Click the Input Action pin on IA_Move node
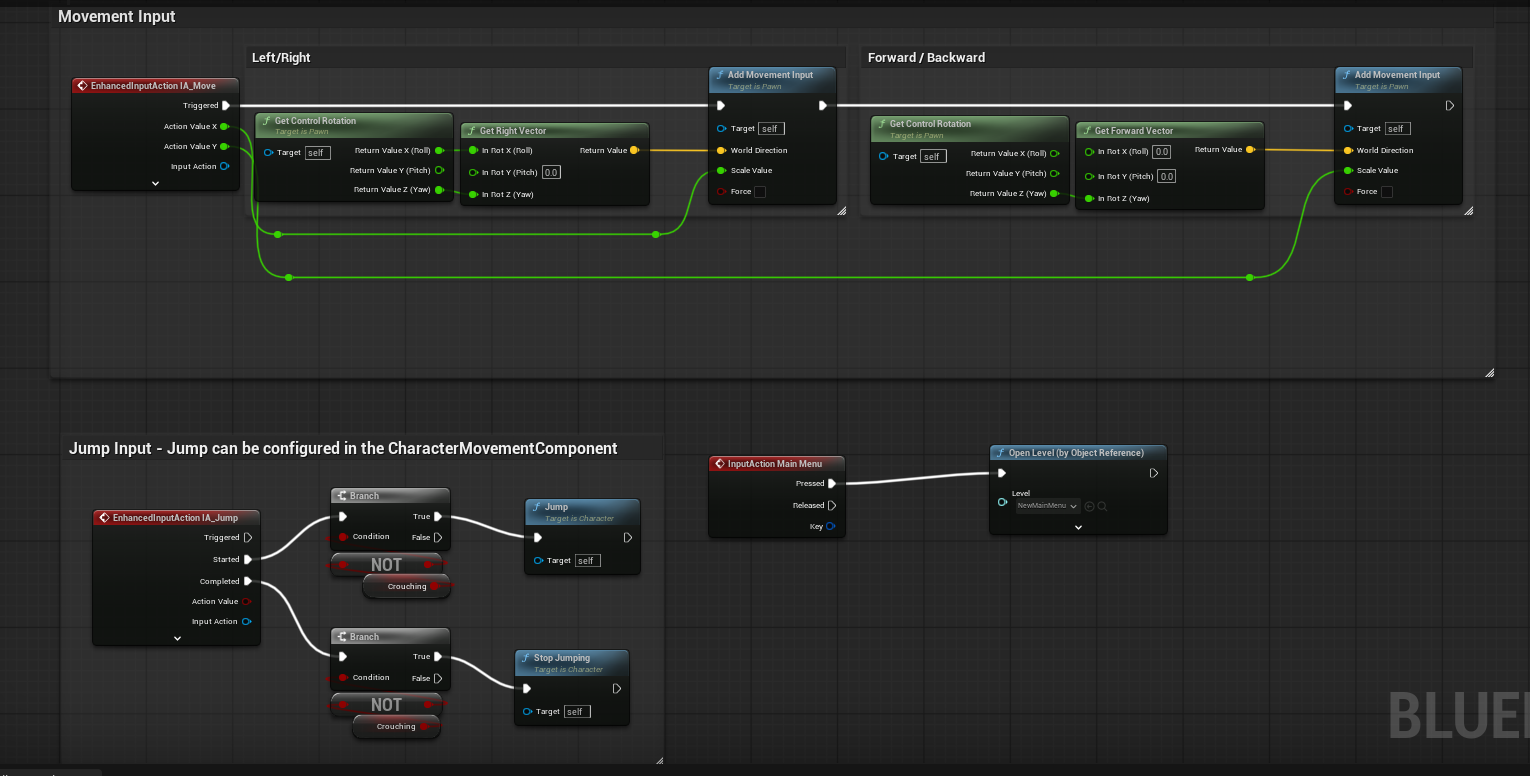The height and width of the screenshot is (776, 1530). [224, 167]
